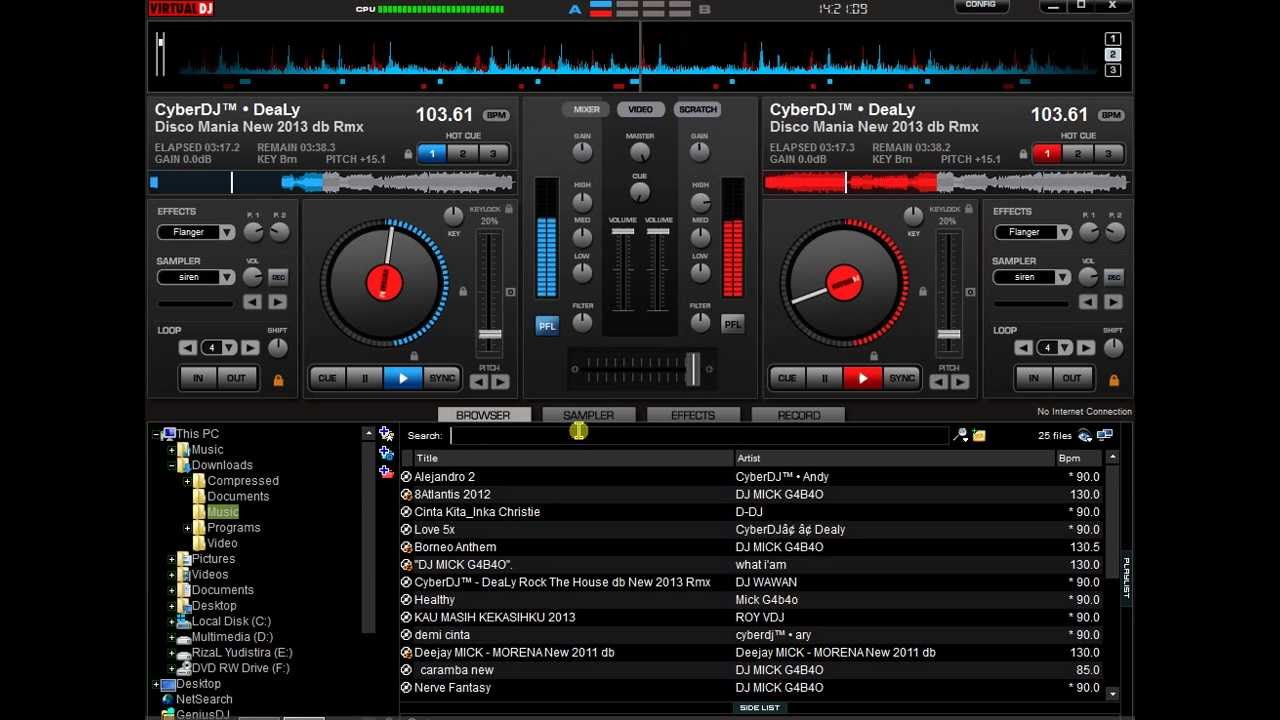Switch center panel to SCRATCH
The height and width of the screenshot is (720, 1280).
pos(697,110)
